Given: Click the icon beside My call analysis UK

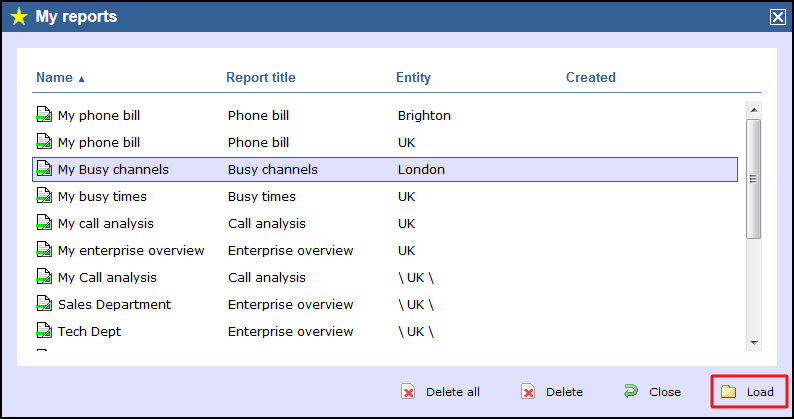Looking at the screenshot, I should 44,224.
